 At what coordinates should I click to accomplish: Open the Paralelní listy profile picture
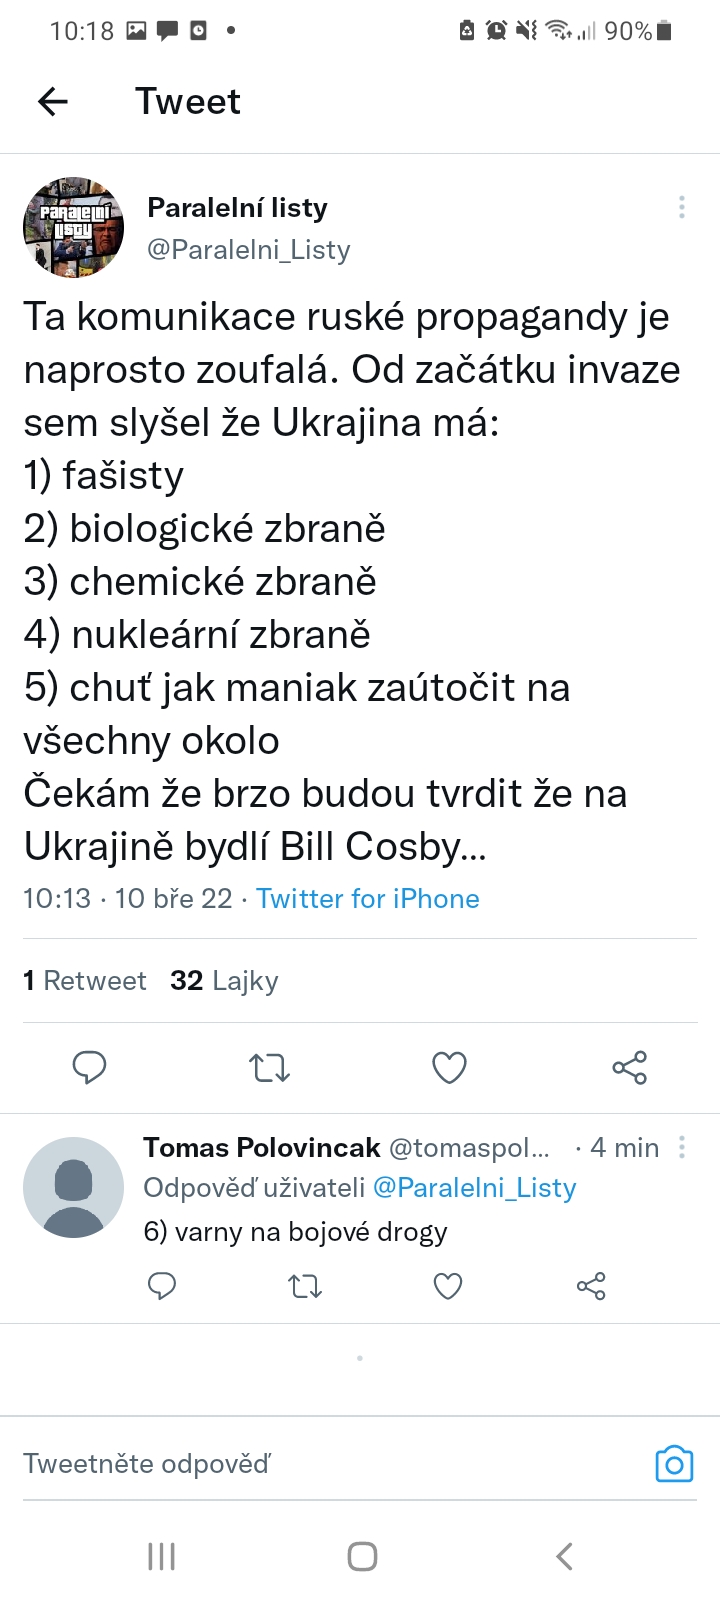click(x=73, y=228)
